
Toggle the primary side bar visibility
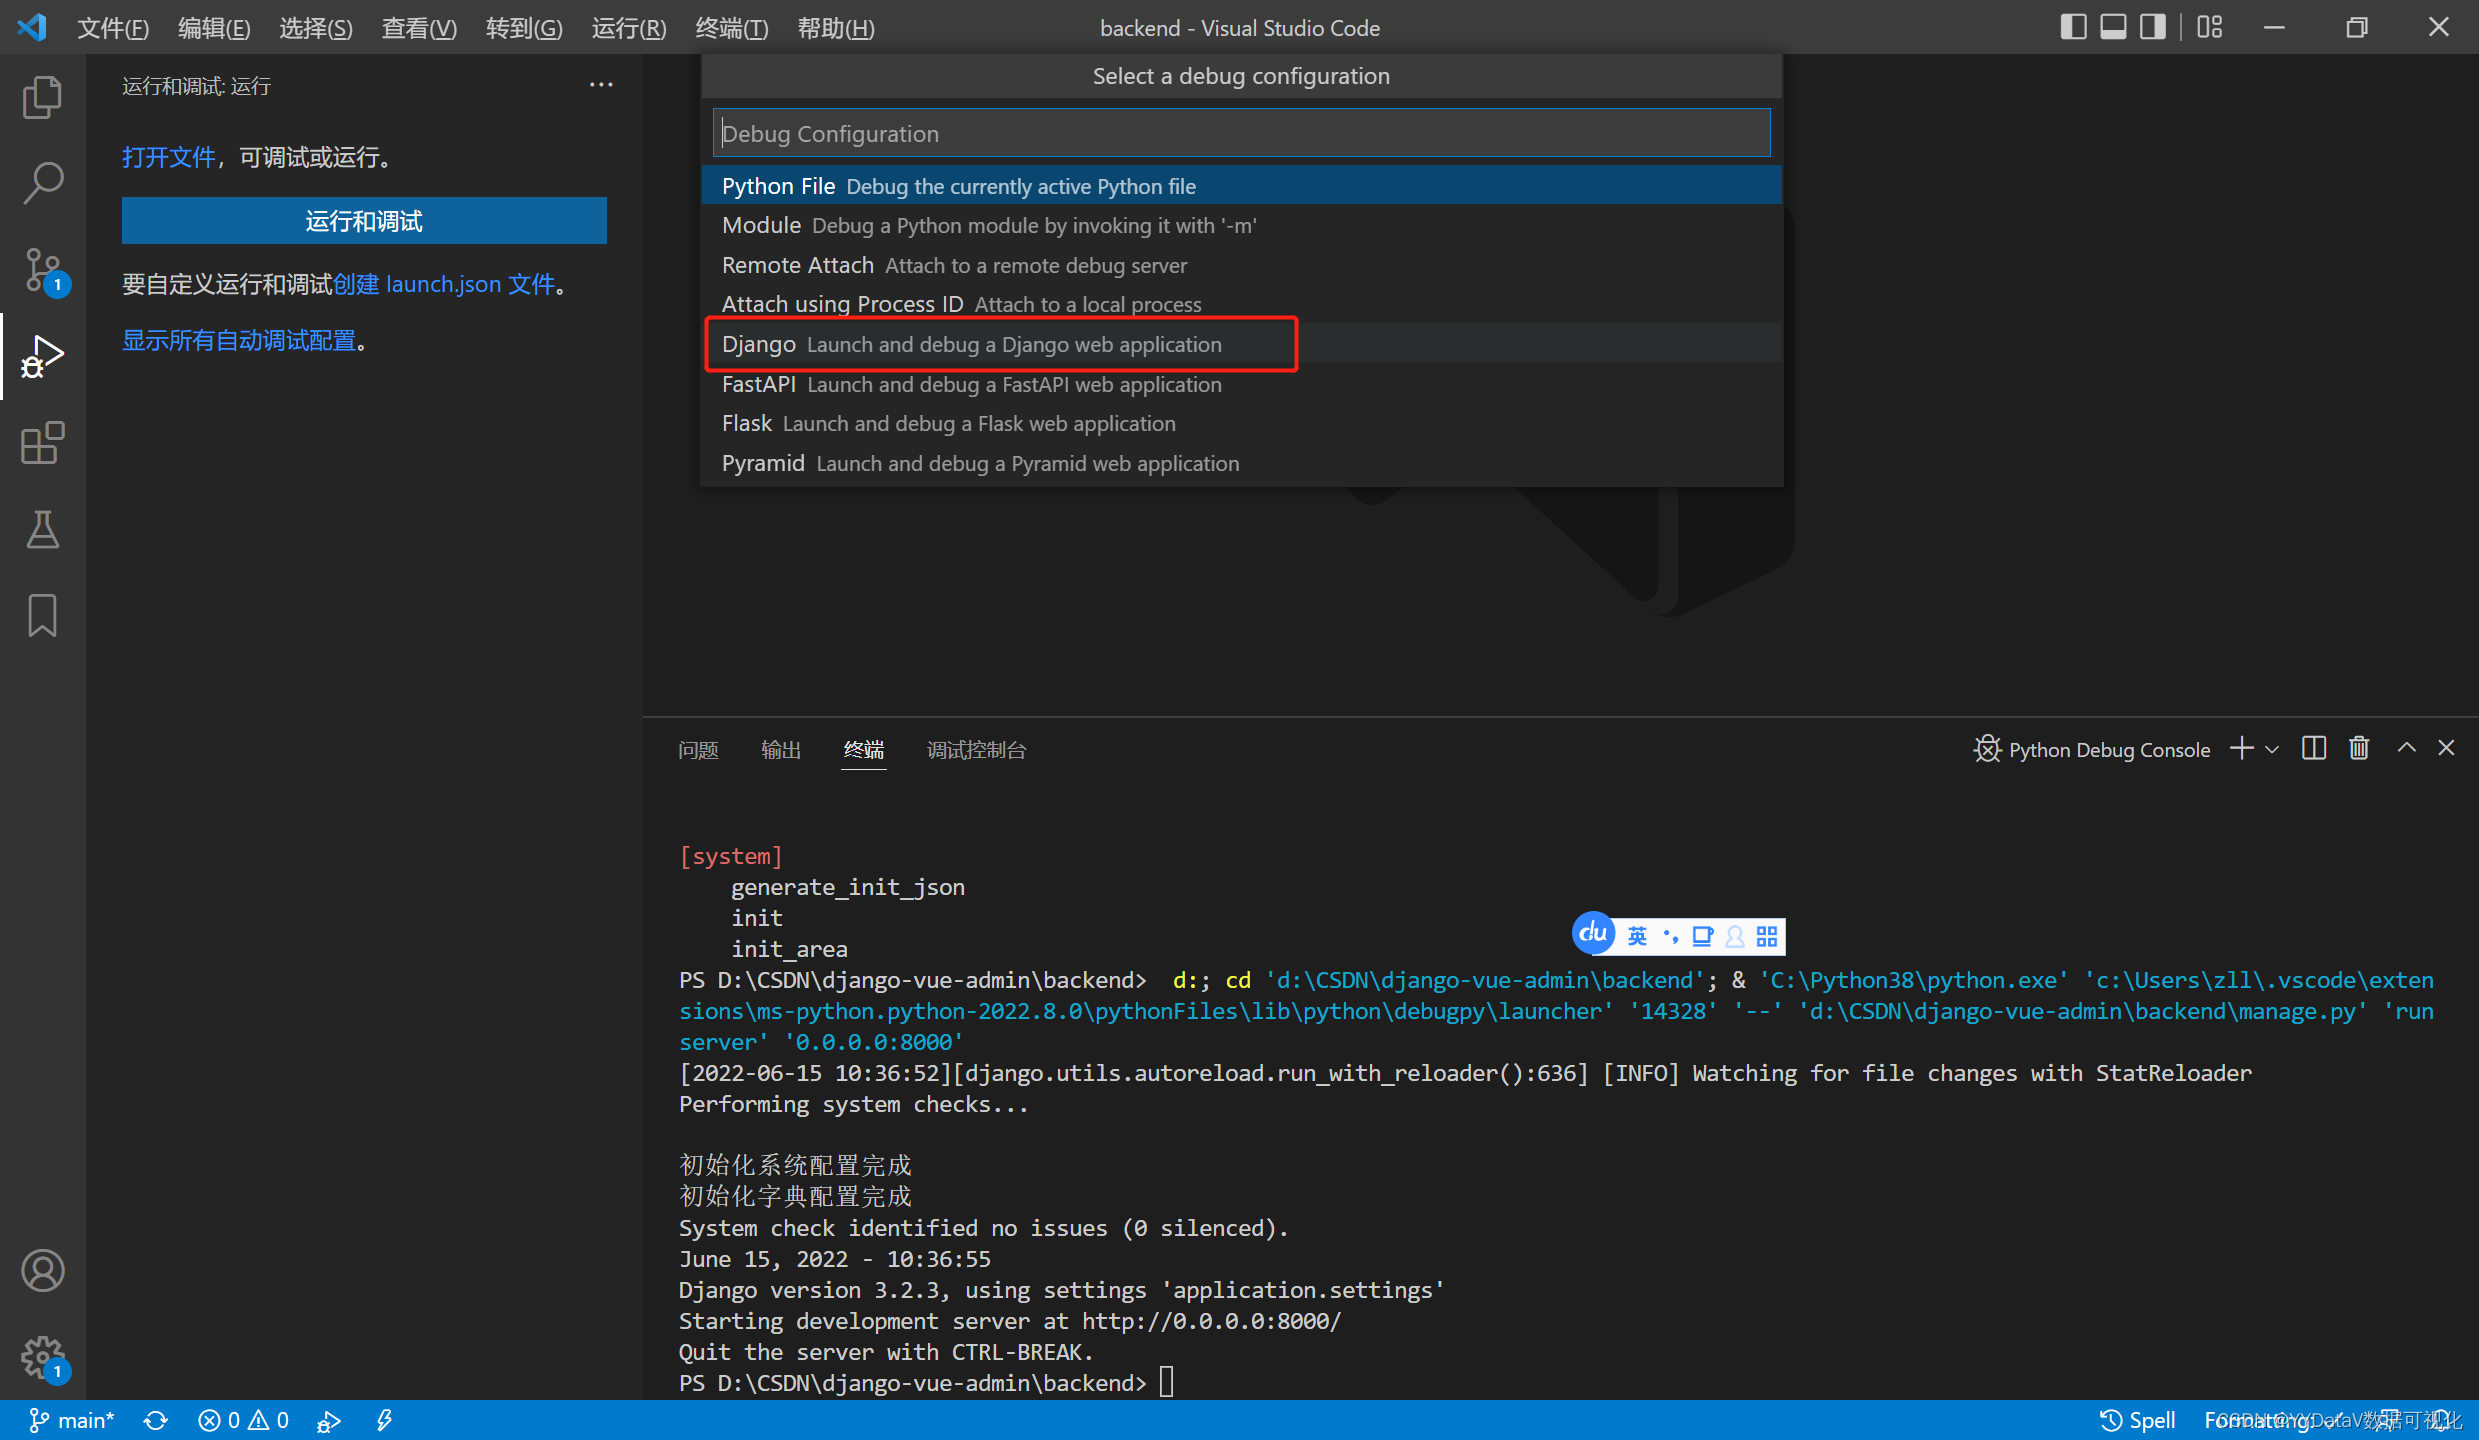[2073, 27]
